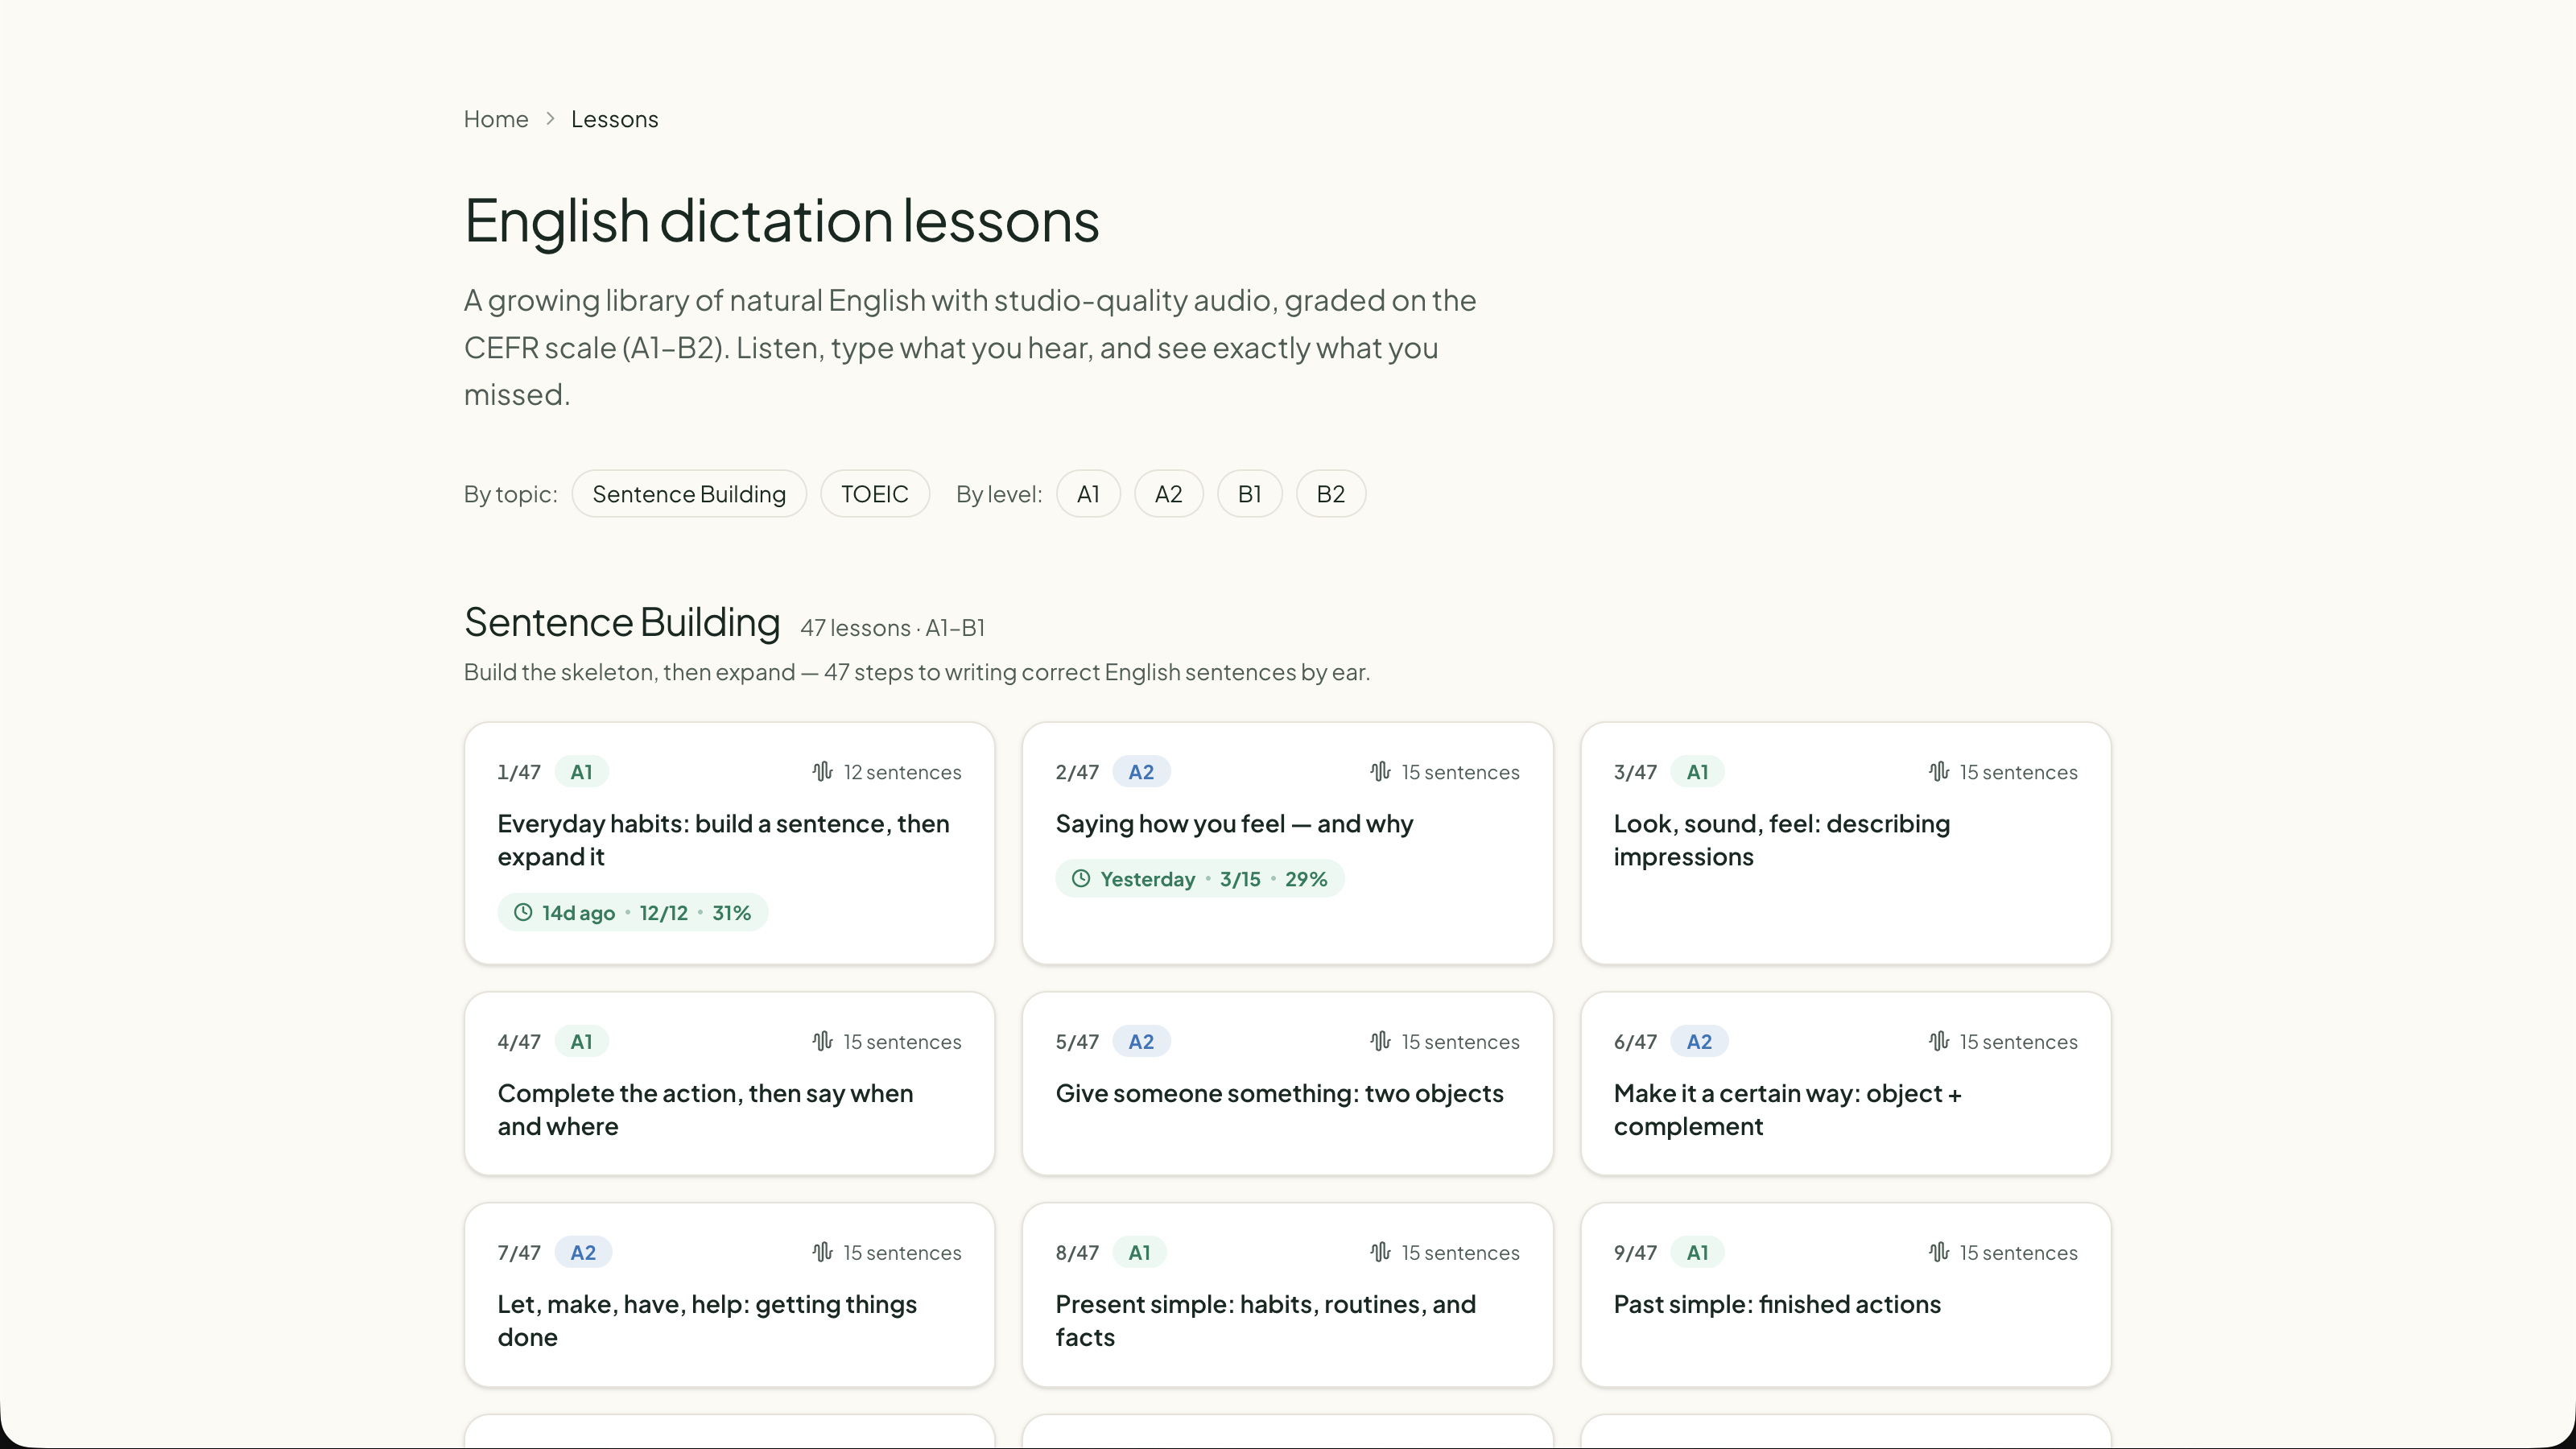2576x1449 pixels.
Task: Click the waveform icon on lesson 1/47 card
Action: [822, 771]
